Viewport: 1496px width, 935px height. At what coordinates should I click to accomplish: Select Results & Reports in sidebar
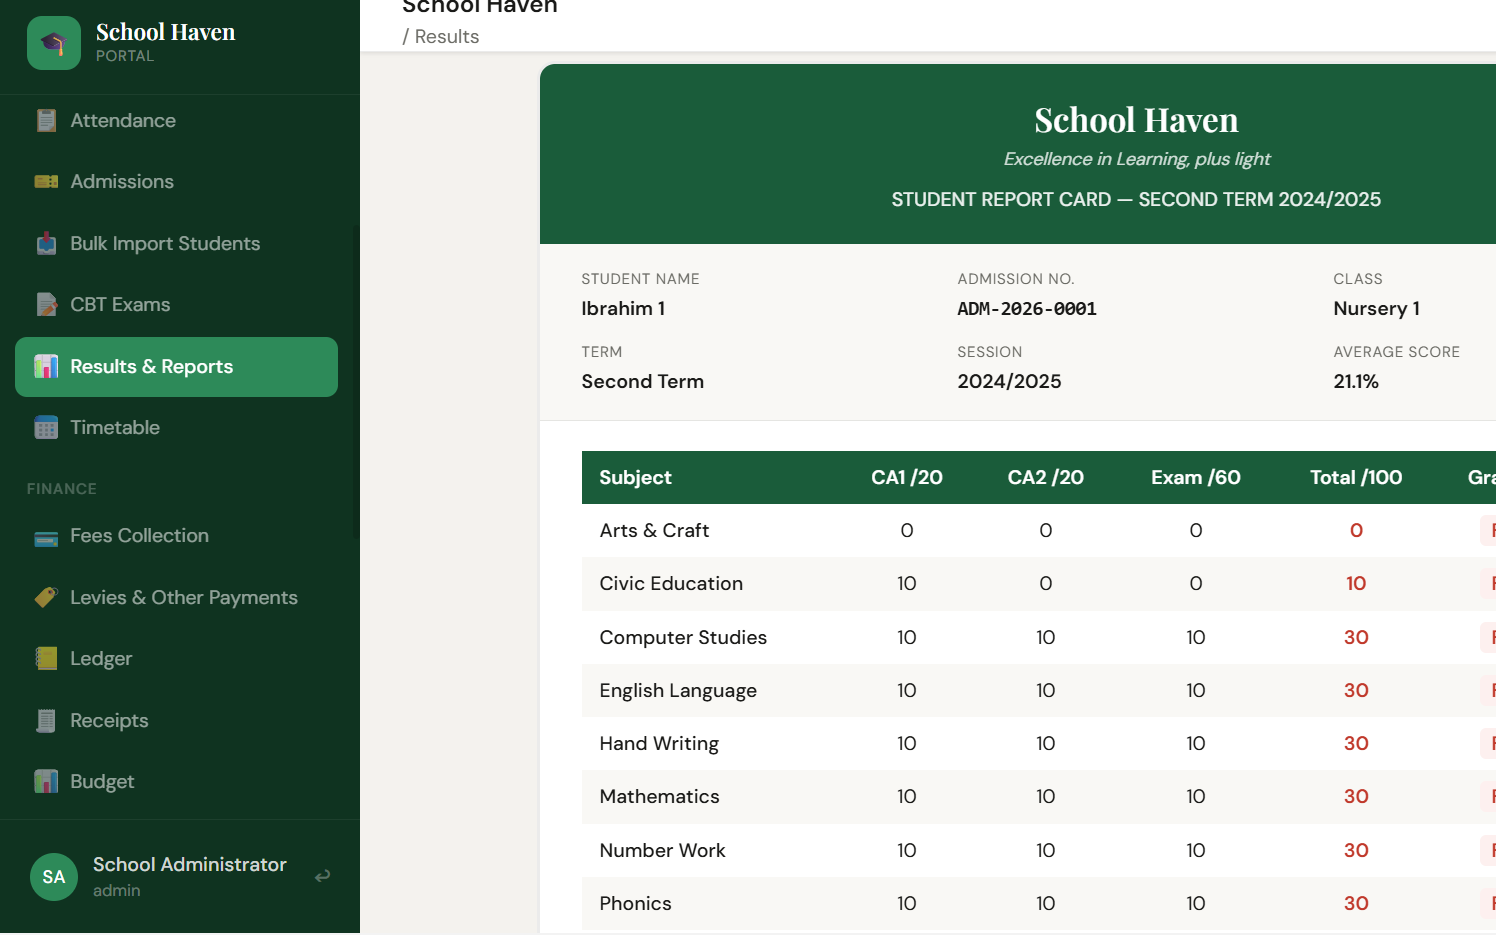point(176,367)
